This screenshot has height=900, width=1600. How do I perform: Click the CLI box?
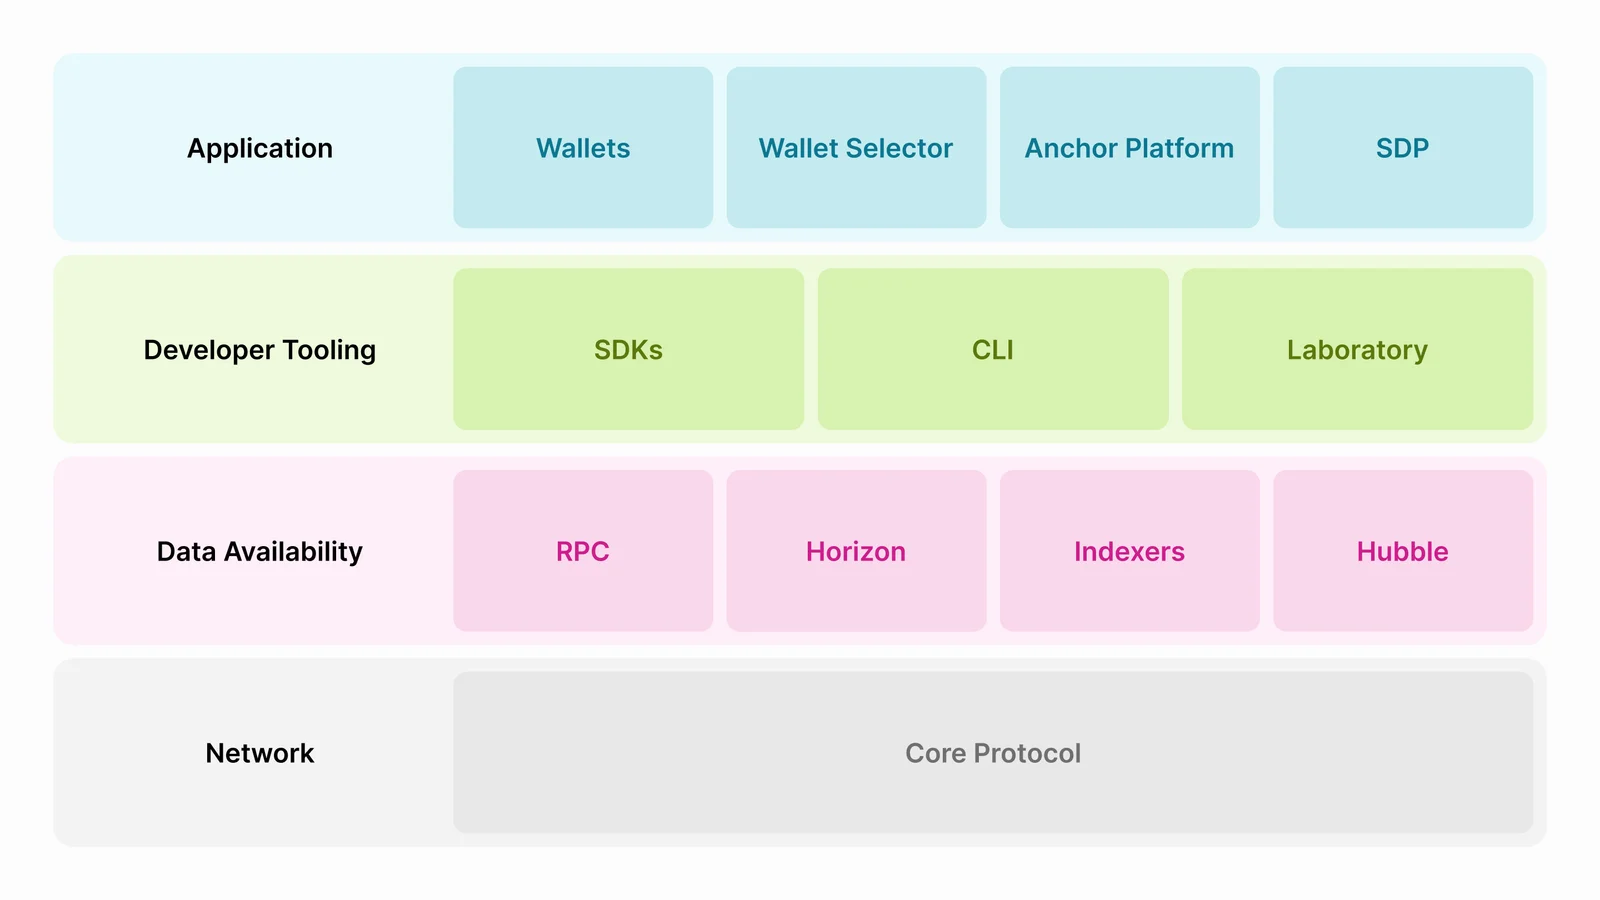[x=993, y=349]
